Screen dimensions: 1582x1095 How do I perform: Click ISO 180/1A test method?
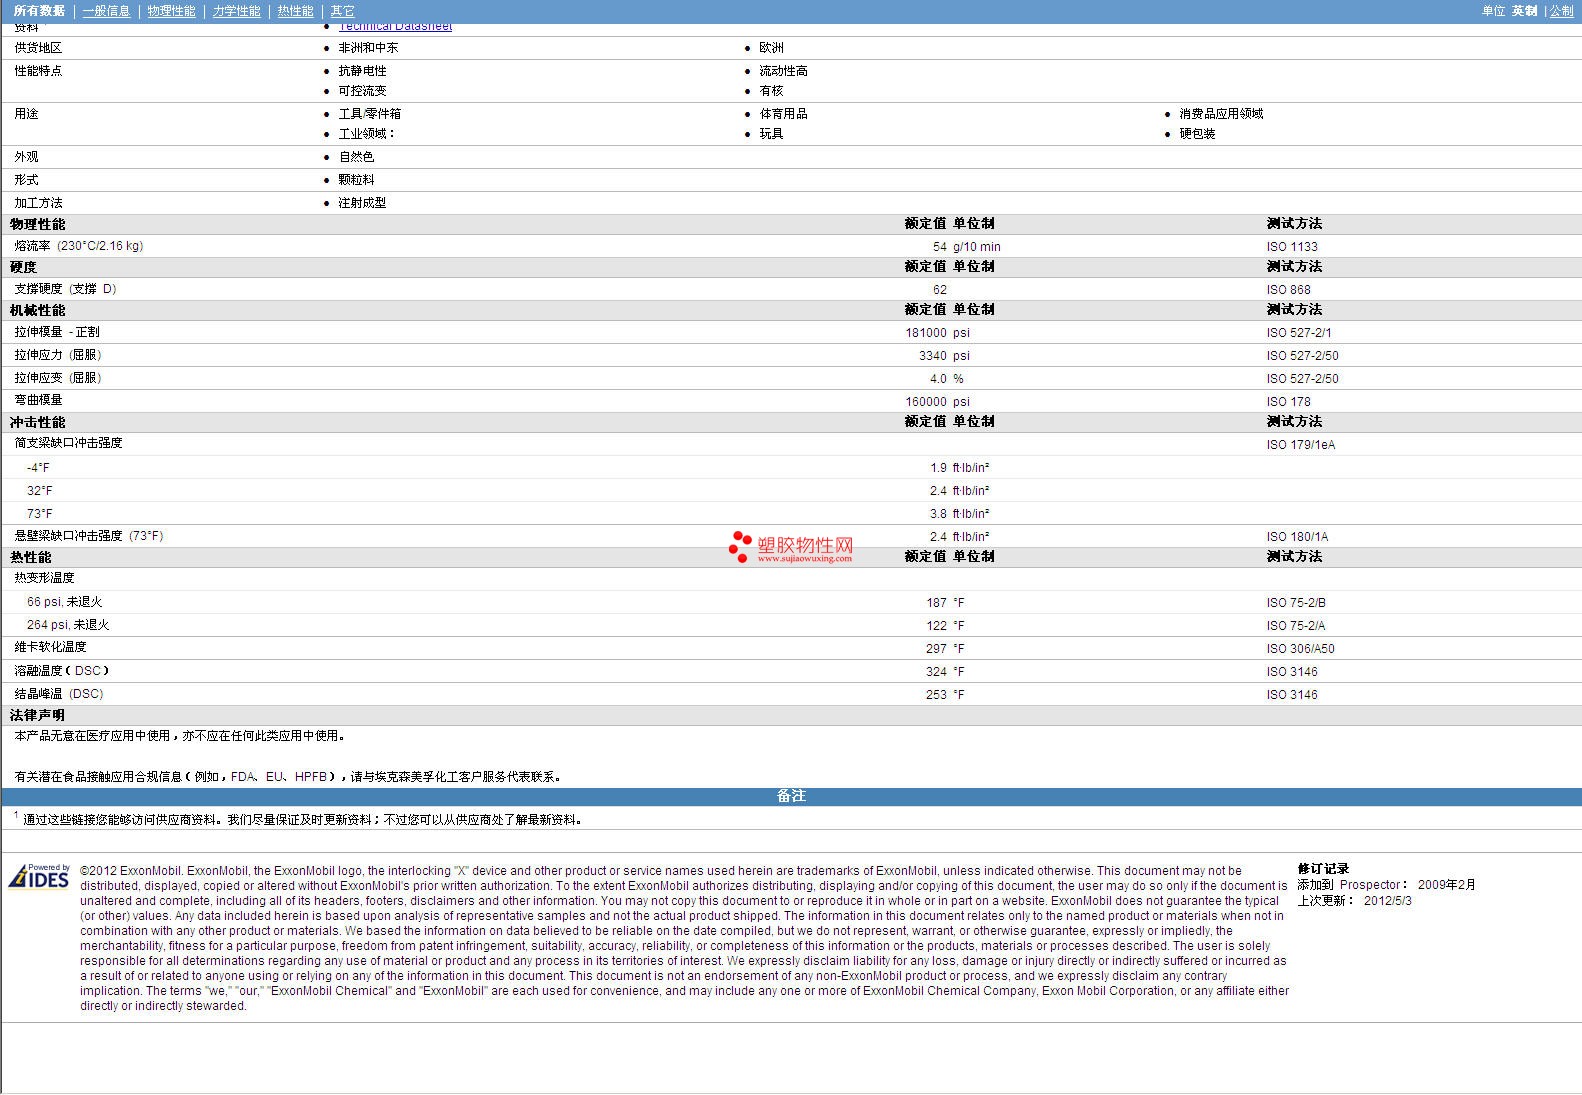(x=1298, y=537)
